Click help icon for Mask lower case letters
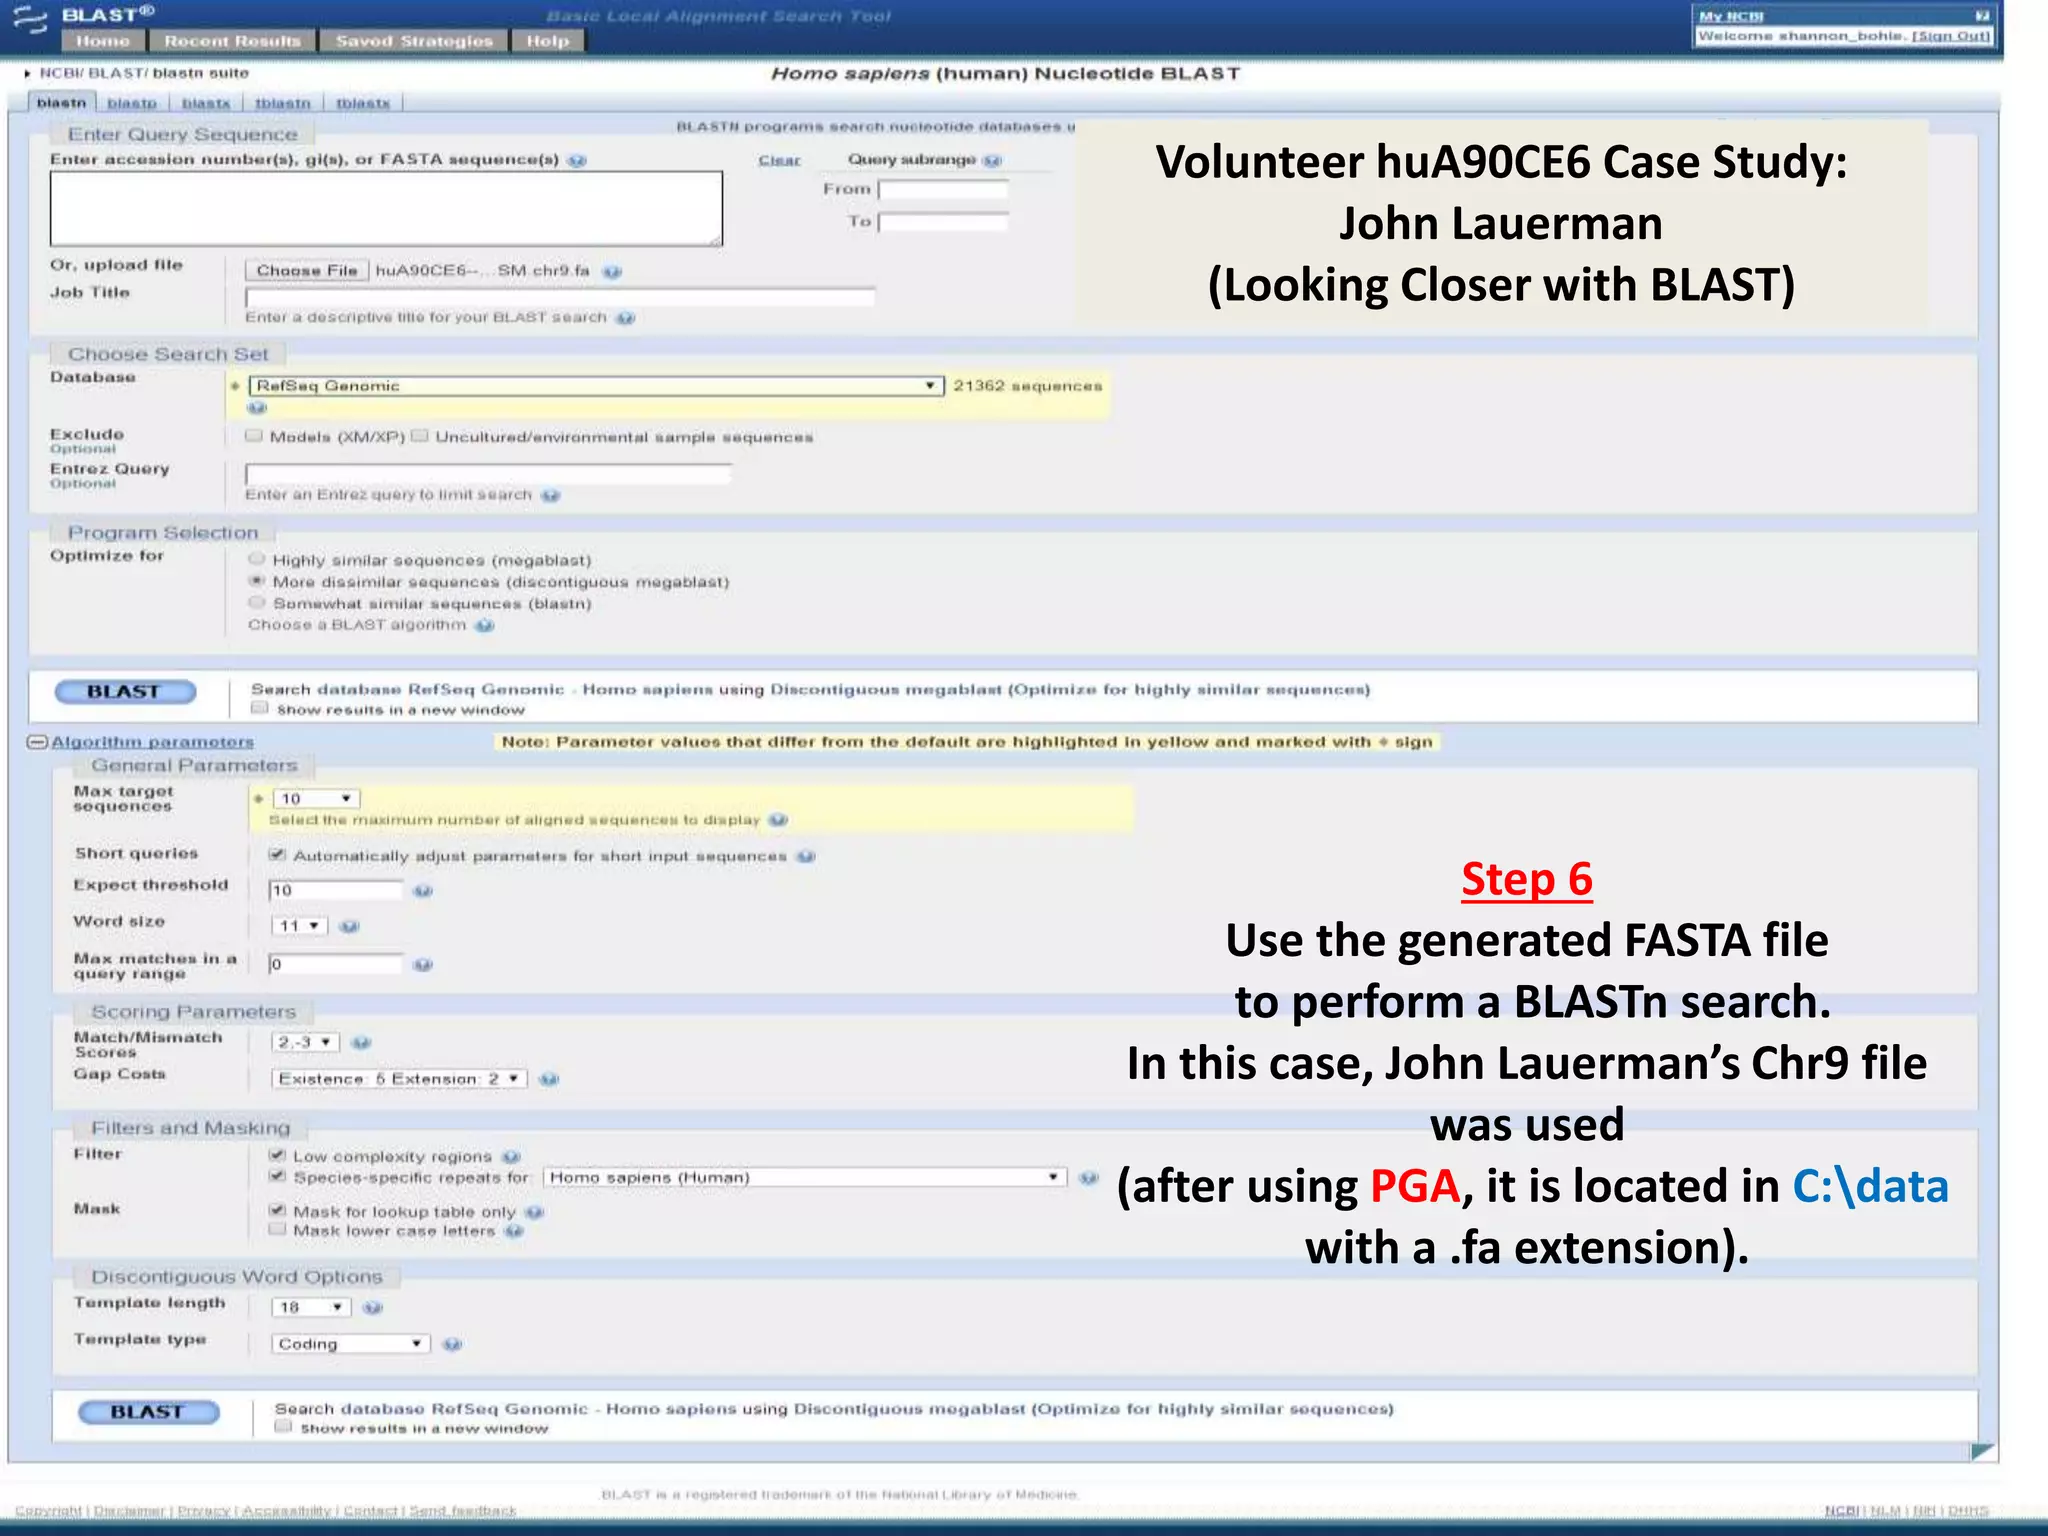Screen dimensions: 2048x1536 pos(514,1231)
